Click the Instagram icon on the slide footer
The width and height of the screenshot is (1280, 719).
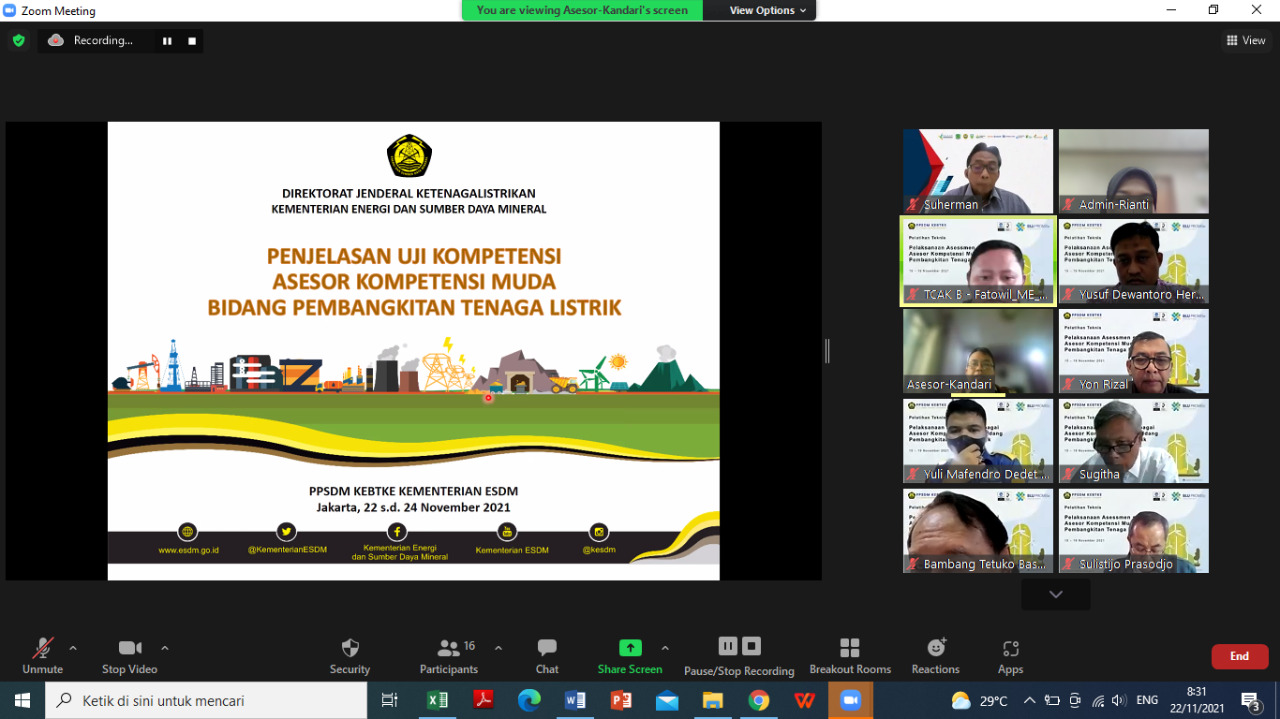598,532
